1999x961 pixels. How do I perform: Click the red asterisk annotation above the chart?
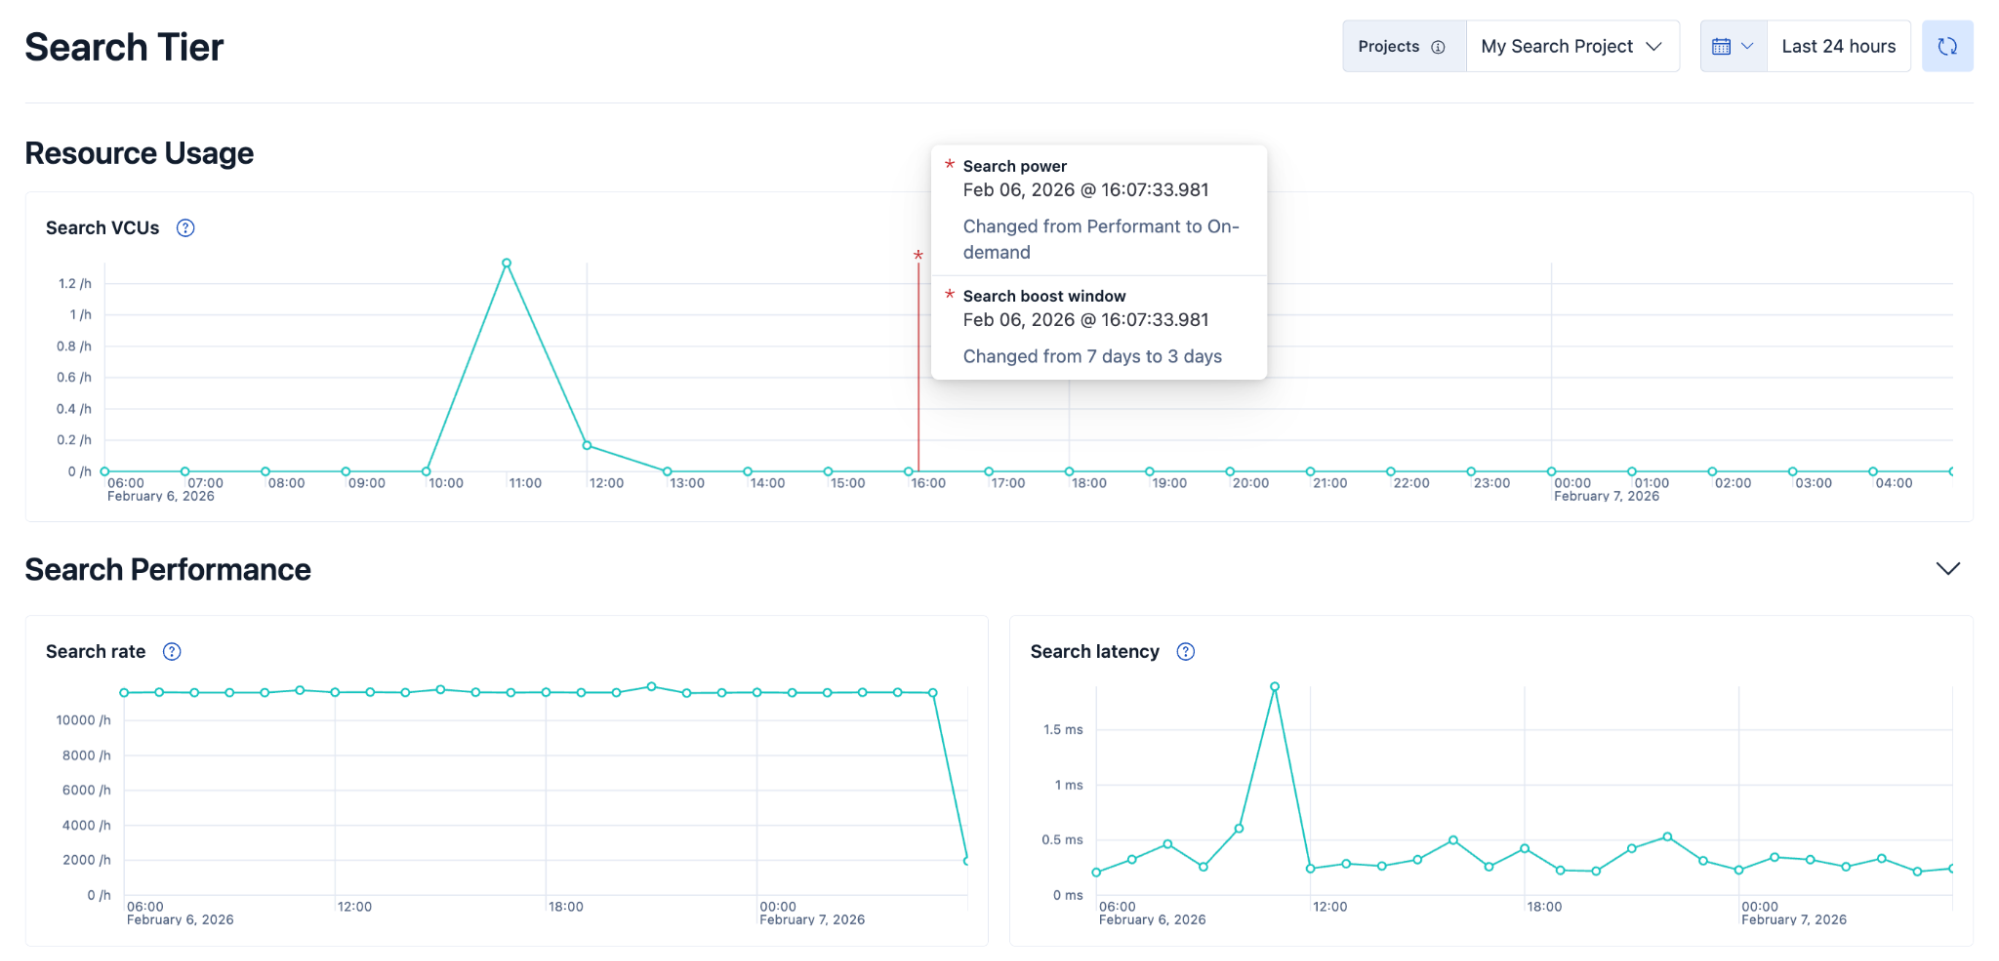[x=918, y=256]
